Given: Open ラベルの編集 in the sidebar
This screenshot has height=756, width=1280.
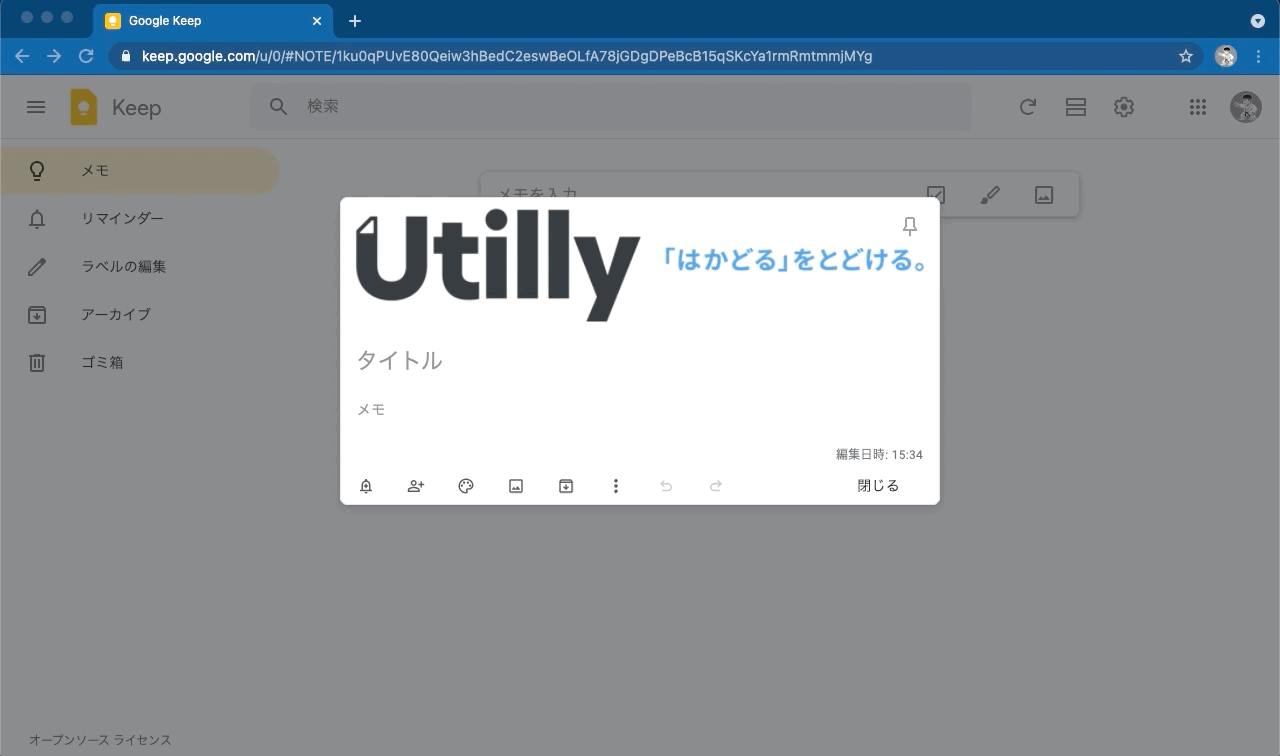Looking at the screenshot, I should click(x=140, y=267).
